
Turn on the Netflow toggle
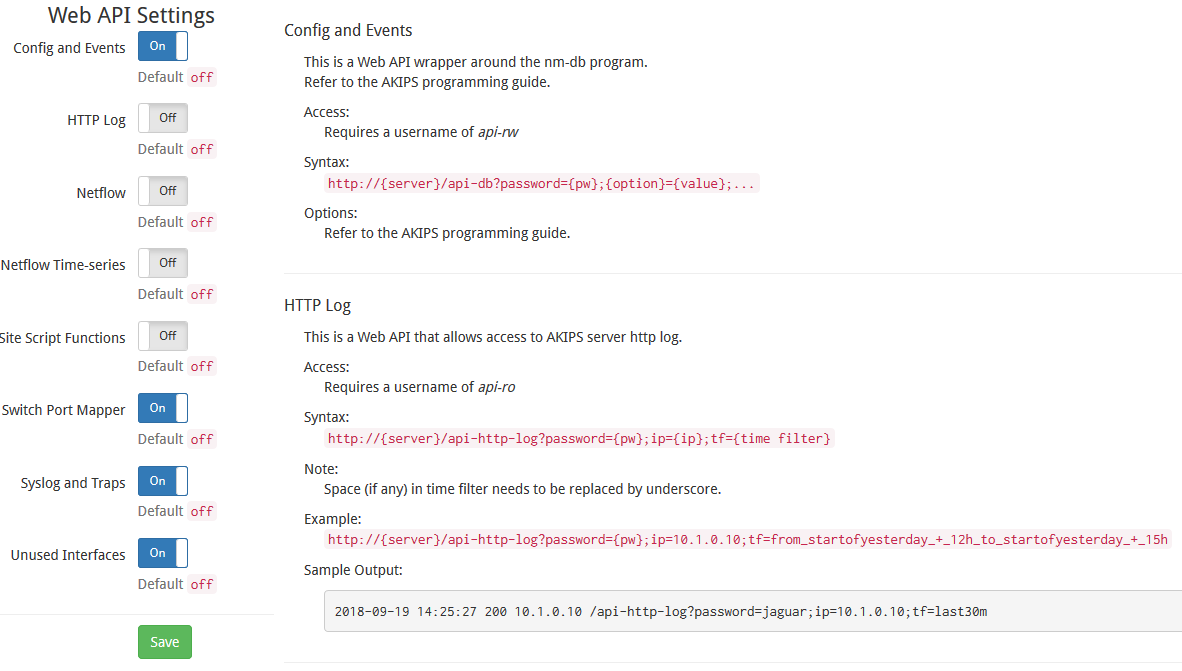tap(163, 191)
